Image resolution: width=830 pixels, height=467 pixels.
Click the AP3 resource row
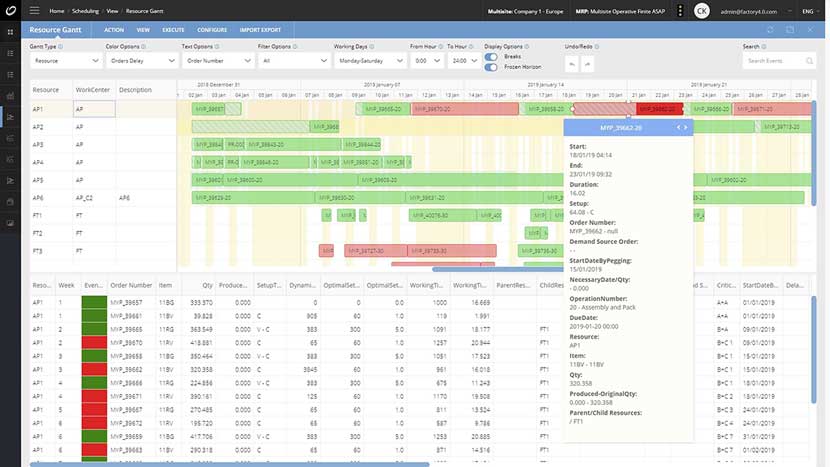tap(103, 145)
